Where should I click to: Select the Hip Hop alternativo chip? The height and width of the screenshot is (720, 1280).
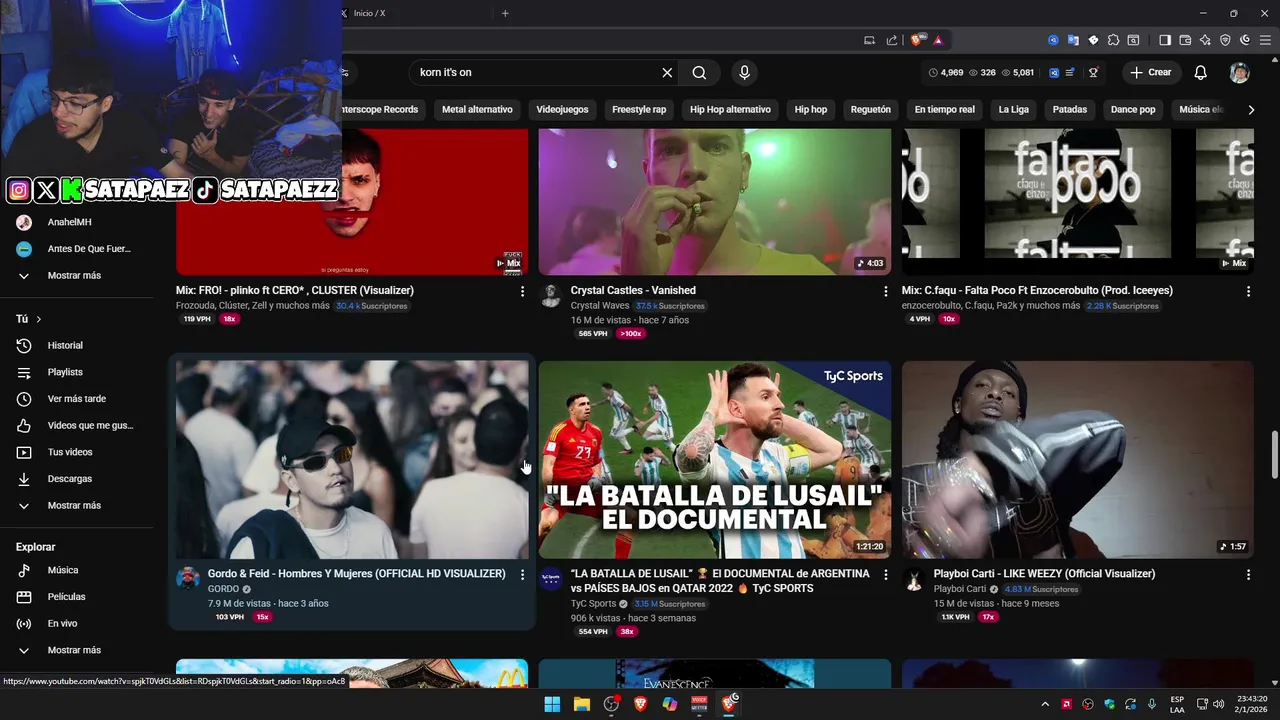tap(730, 109)
